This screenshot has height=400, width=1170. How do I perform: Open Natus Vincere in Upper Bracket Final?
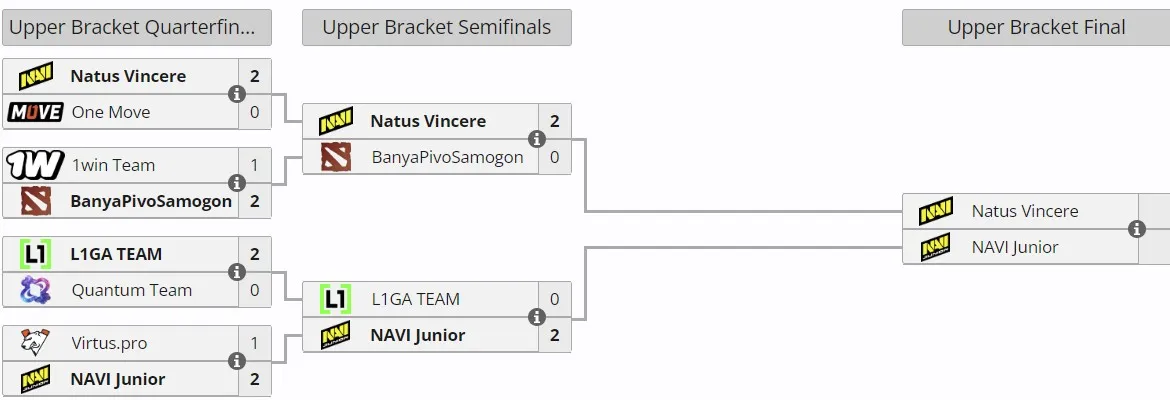(x=1024, y=211)
